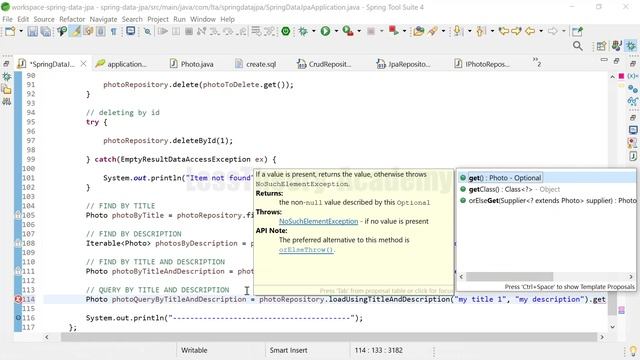
Task: Expand the Back history dropdown arrow
Action: tap(541, 31)
